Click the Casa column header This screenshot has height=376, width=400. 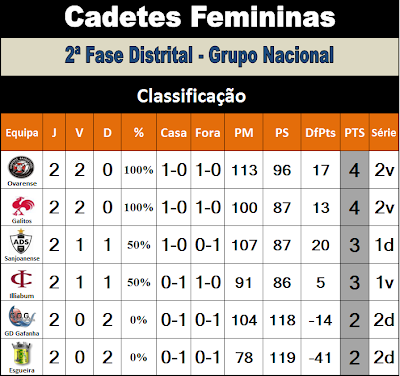(173, 133)
